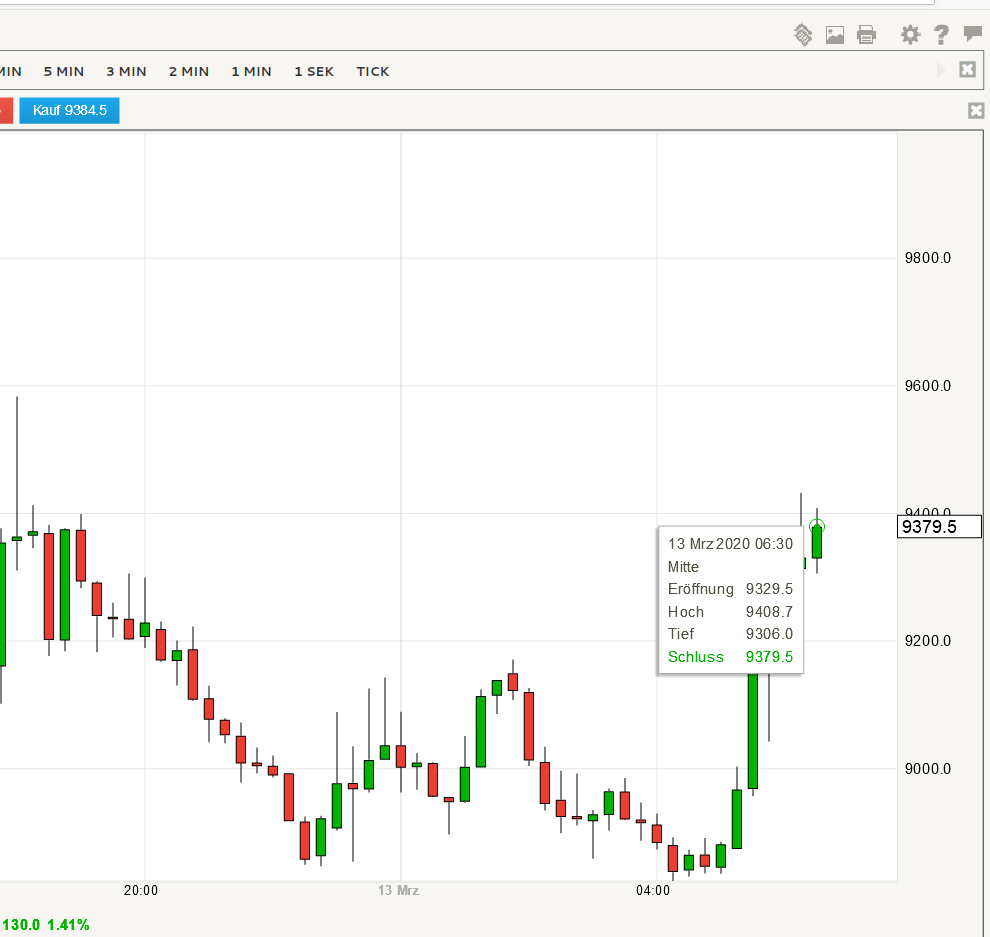Select the 1 MIN timeframe
Viewport: 990px width, 937px height.
tap(251, 71)
